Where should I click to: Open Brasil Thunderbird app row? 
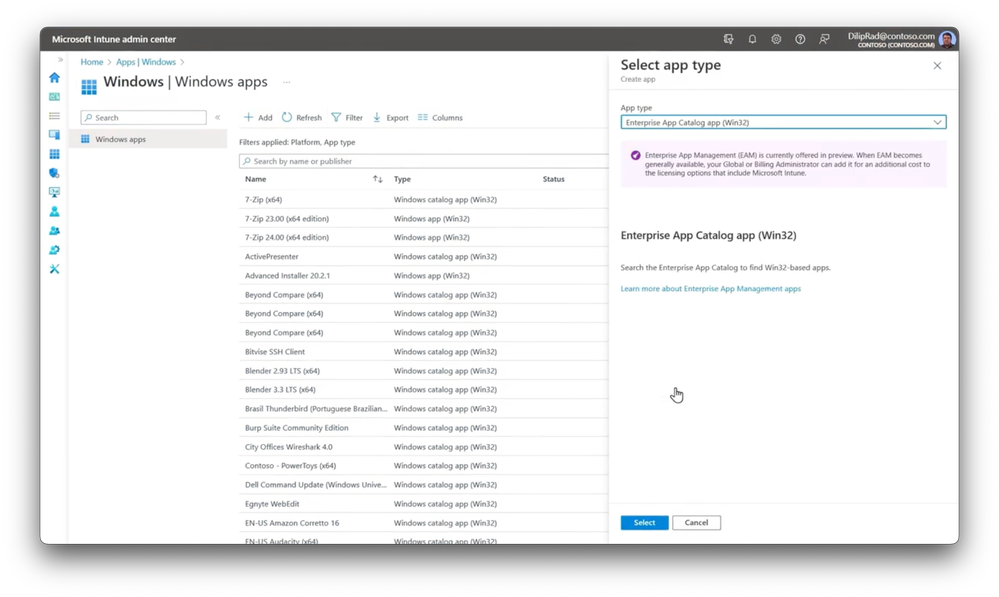point(316,408)
